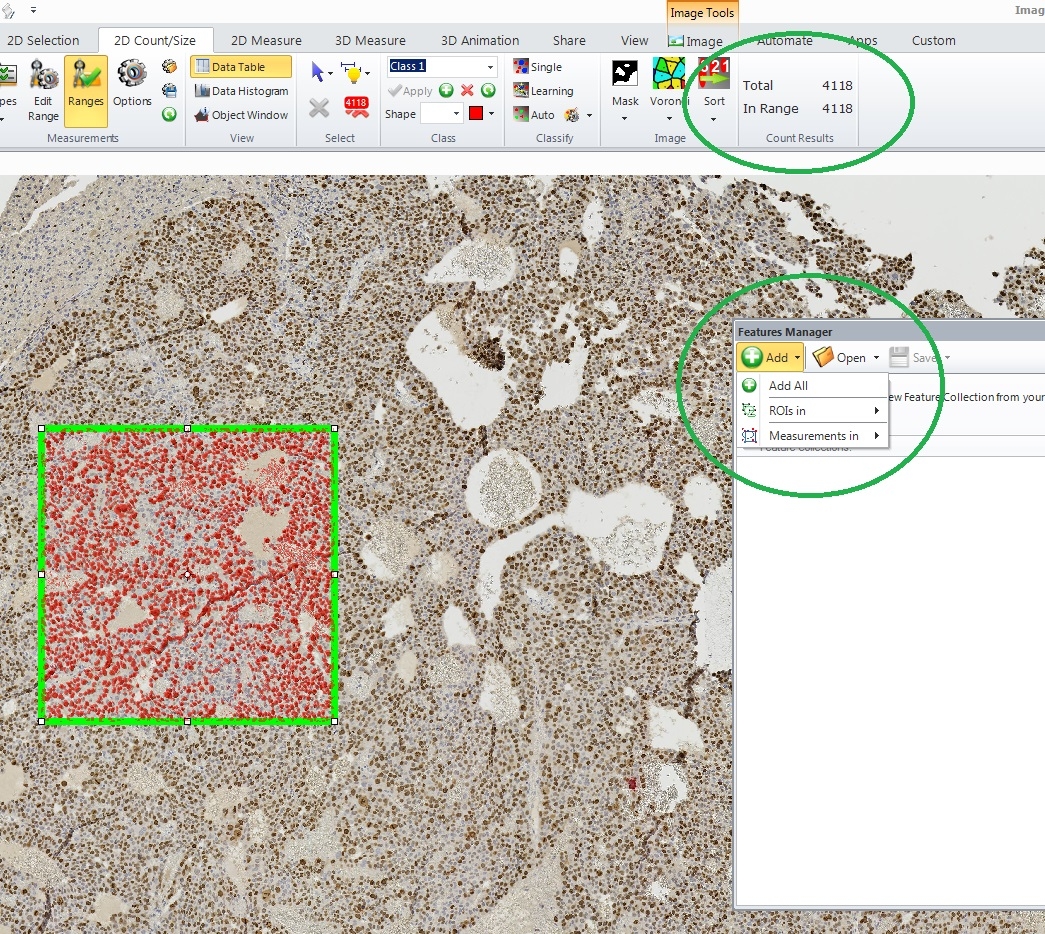
Task: Click the In Range count value 4118
Action: (x=837, y=108)
